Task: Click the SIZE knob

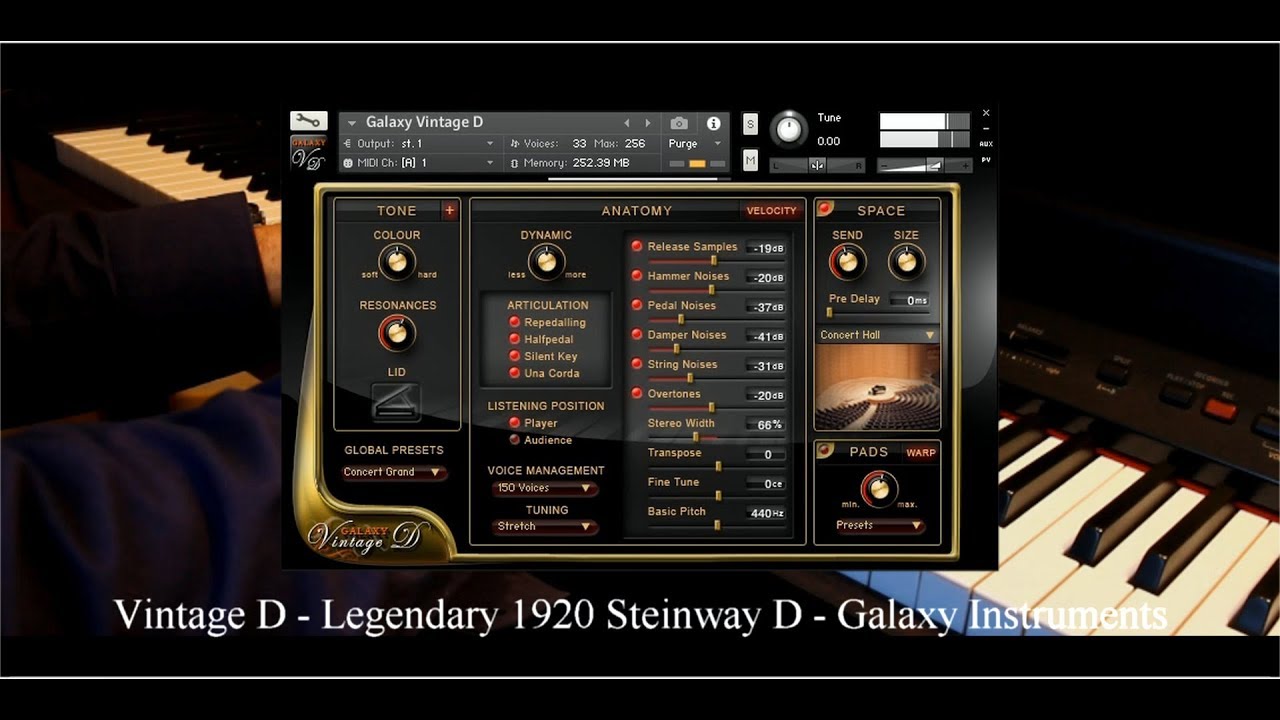Action: tap(906, 262)
